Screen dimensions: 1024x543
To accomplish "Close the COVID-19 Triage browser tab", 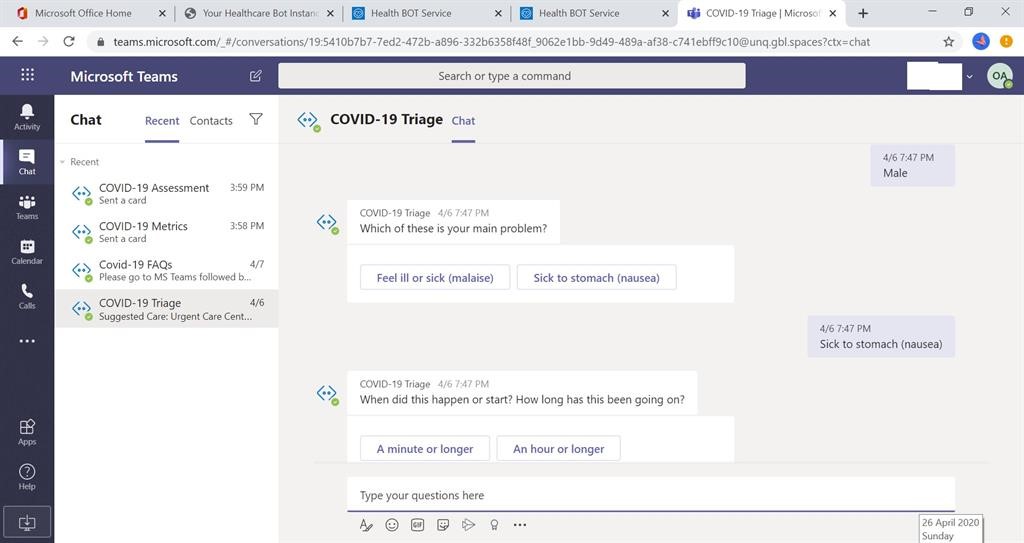I will (833, 13).
